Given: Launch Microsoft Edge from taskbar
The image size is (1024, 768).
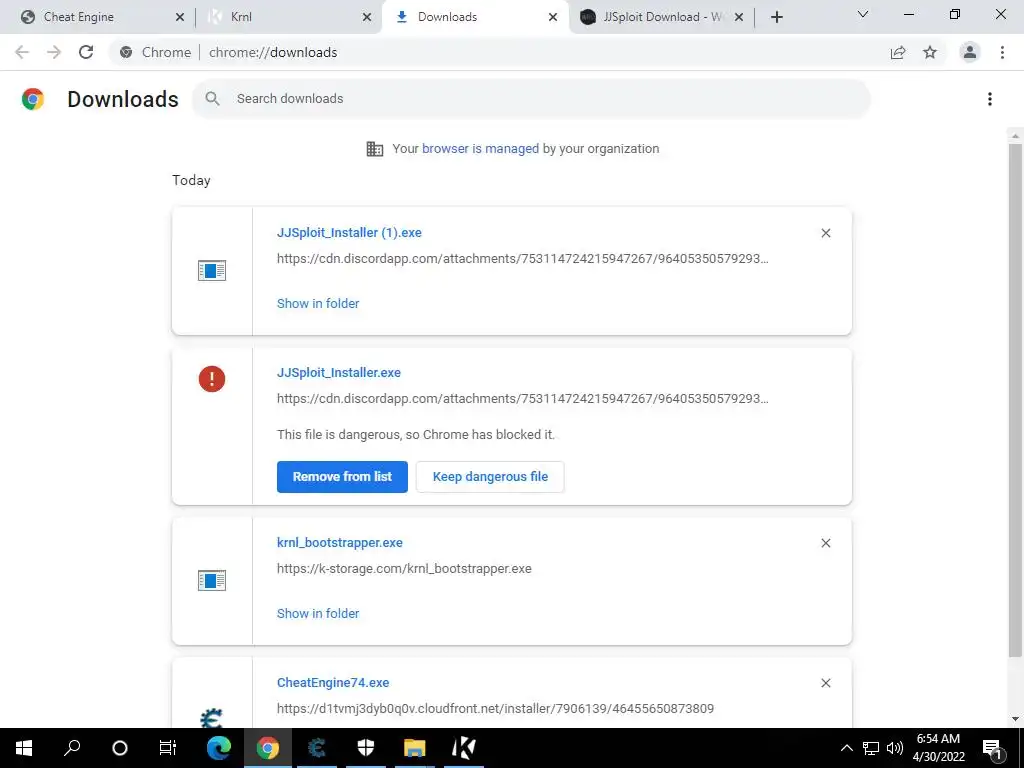Looking at the screenshot, I should click(x=218, y=748).
